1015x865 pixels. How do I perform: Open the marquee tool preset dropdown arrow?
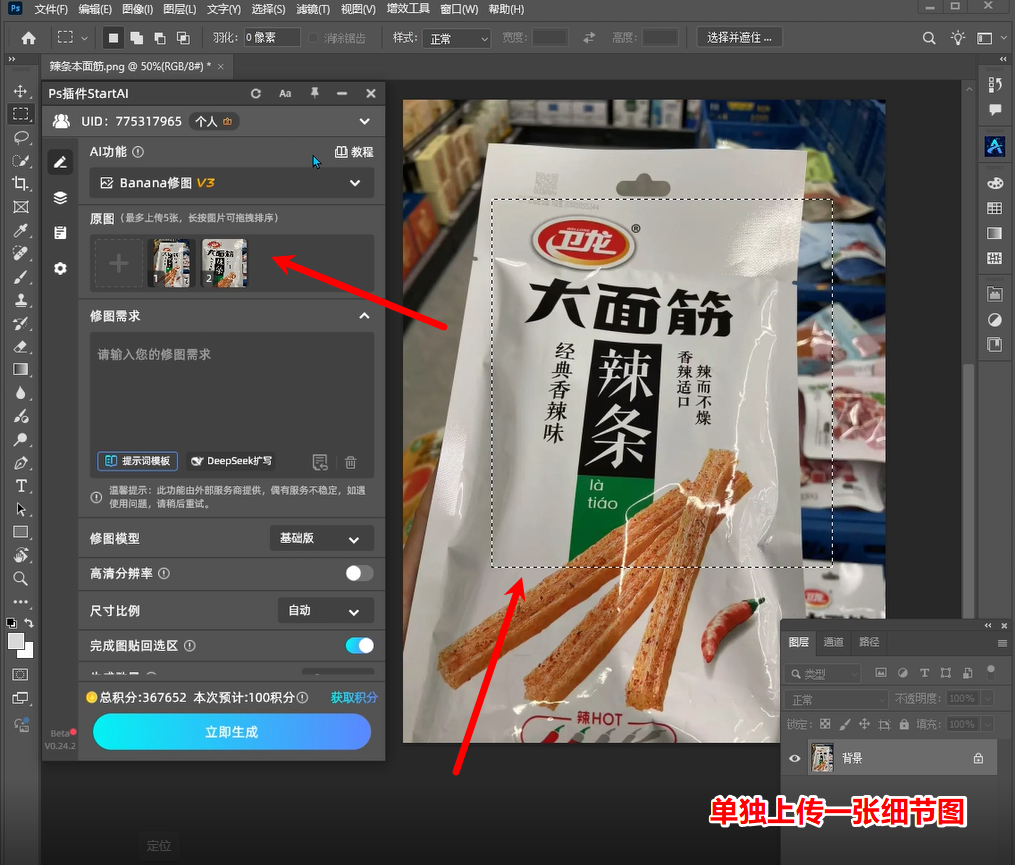(x=84, y=38)
